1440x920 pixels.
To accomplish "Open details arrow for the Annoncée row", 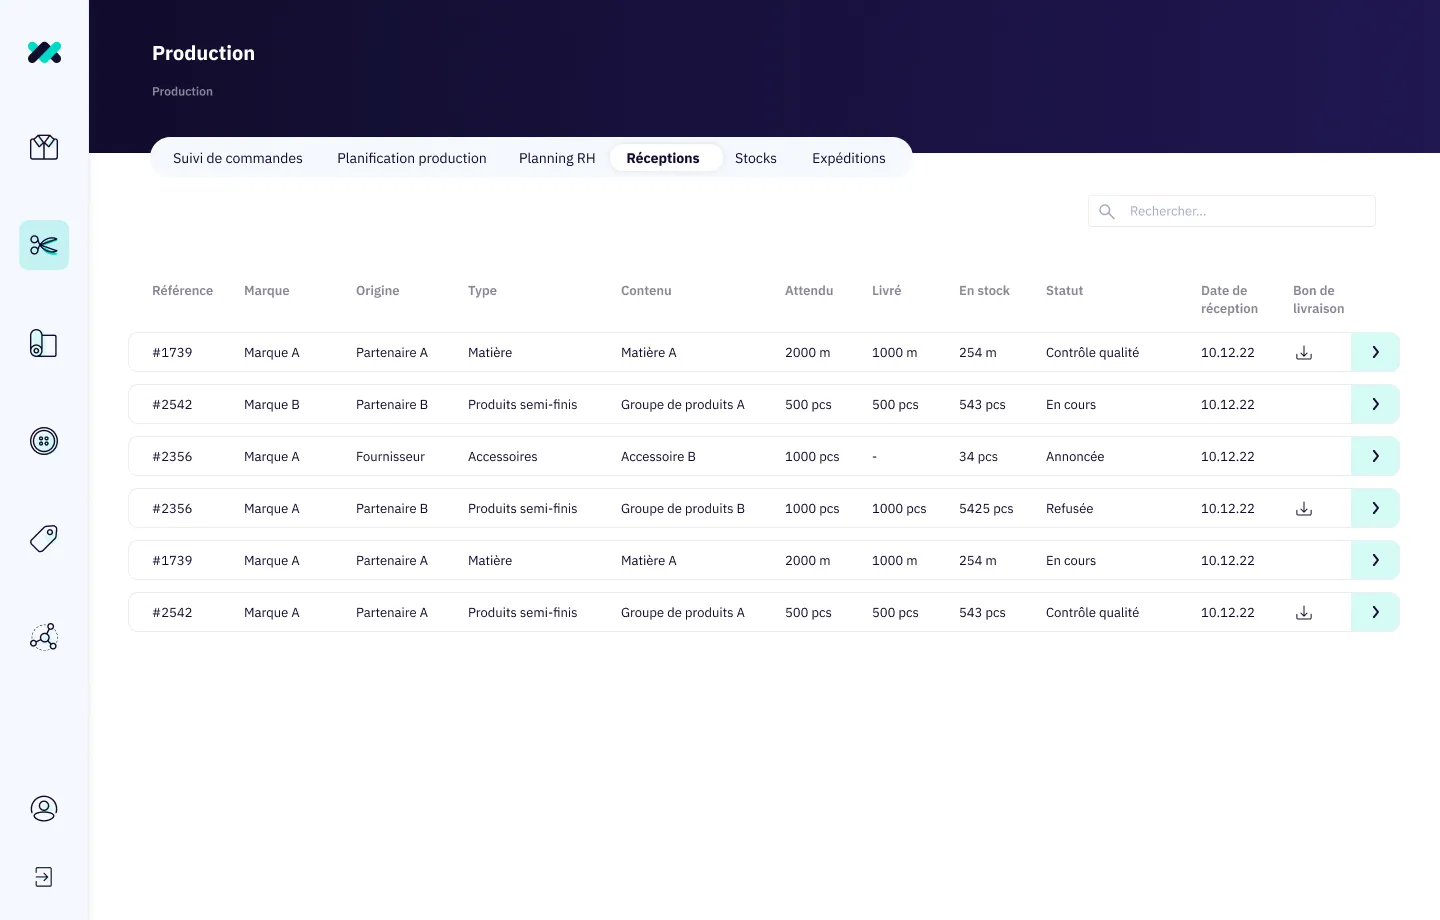I will point(1375,456).
